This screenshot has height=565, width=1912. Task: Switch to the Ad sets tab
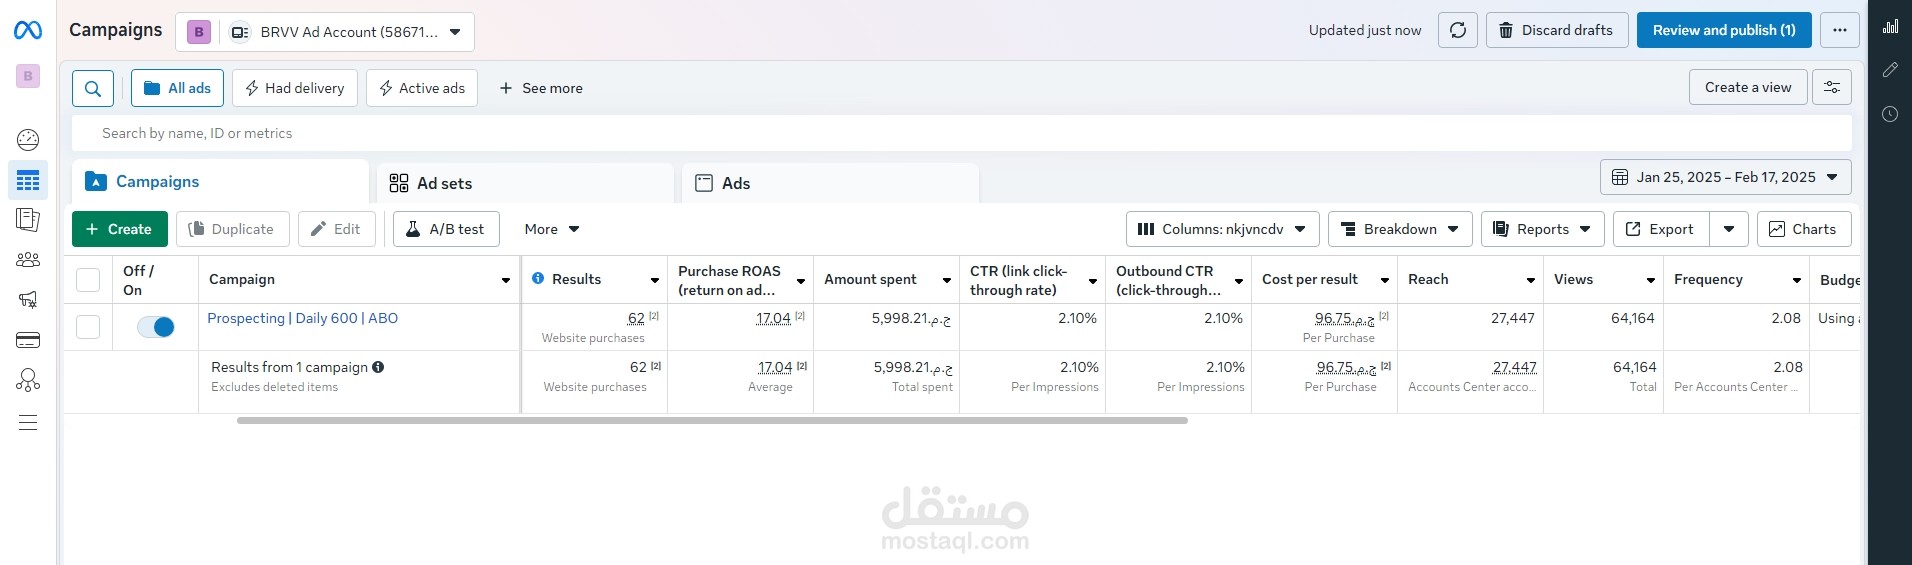point(526,183)
